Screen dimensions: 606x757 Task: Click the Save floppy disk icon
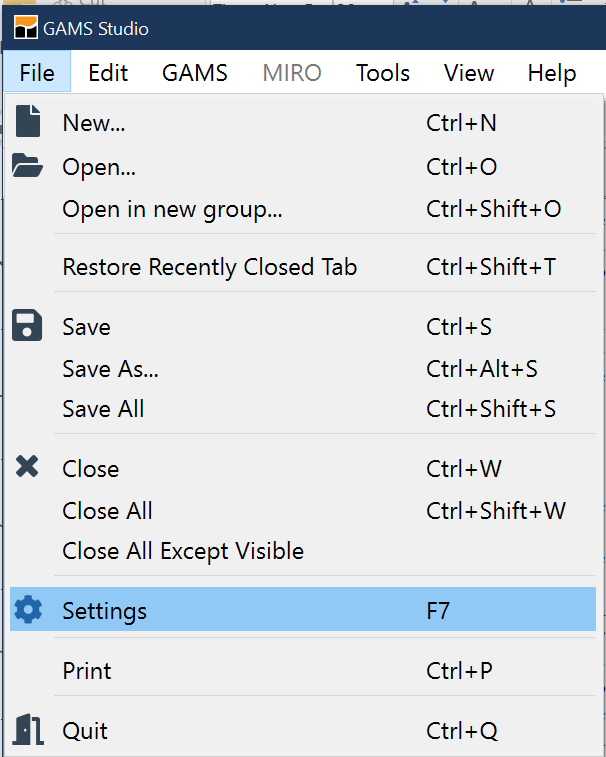tap(28, 326)
